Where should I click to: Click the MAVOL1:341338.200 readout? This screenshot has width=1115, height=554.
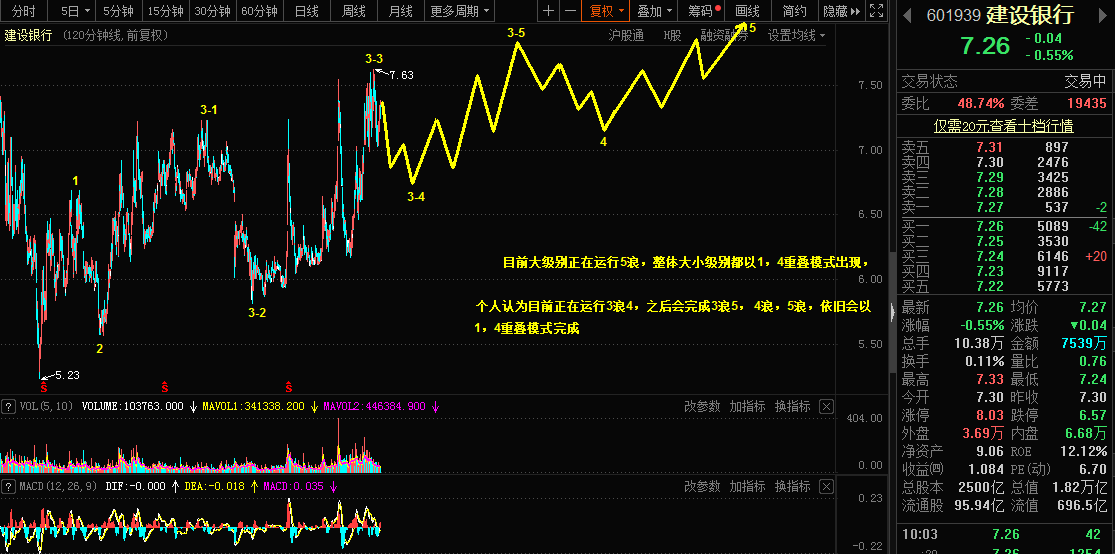click(x=253, y=407)
